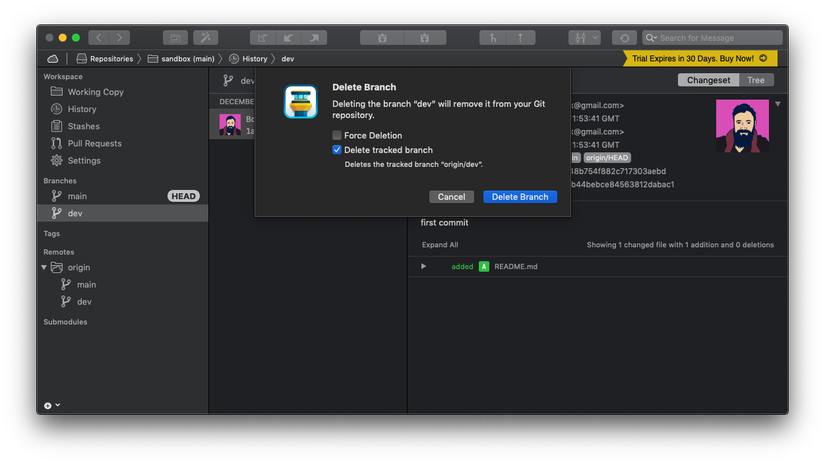Open Pull Requests in the sidebar
The width and height of the screenshot is (825, 463).
(94, 143)
